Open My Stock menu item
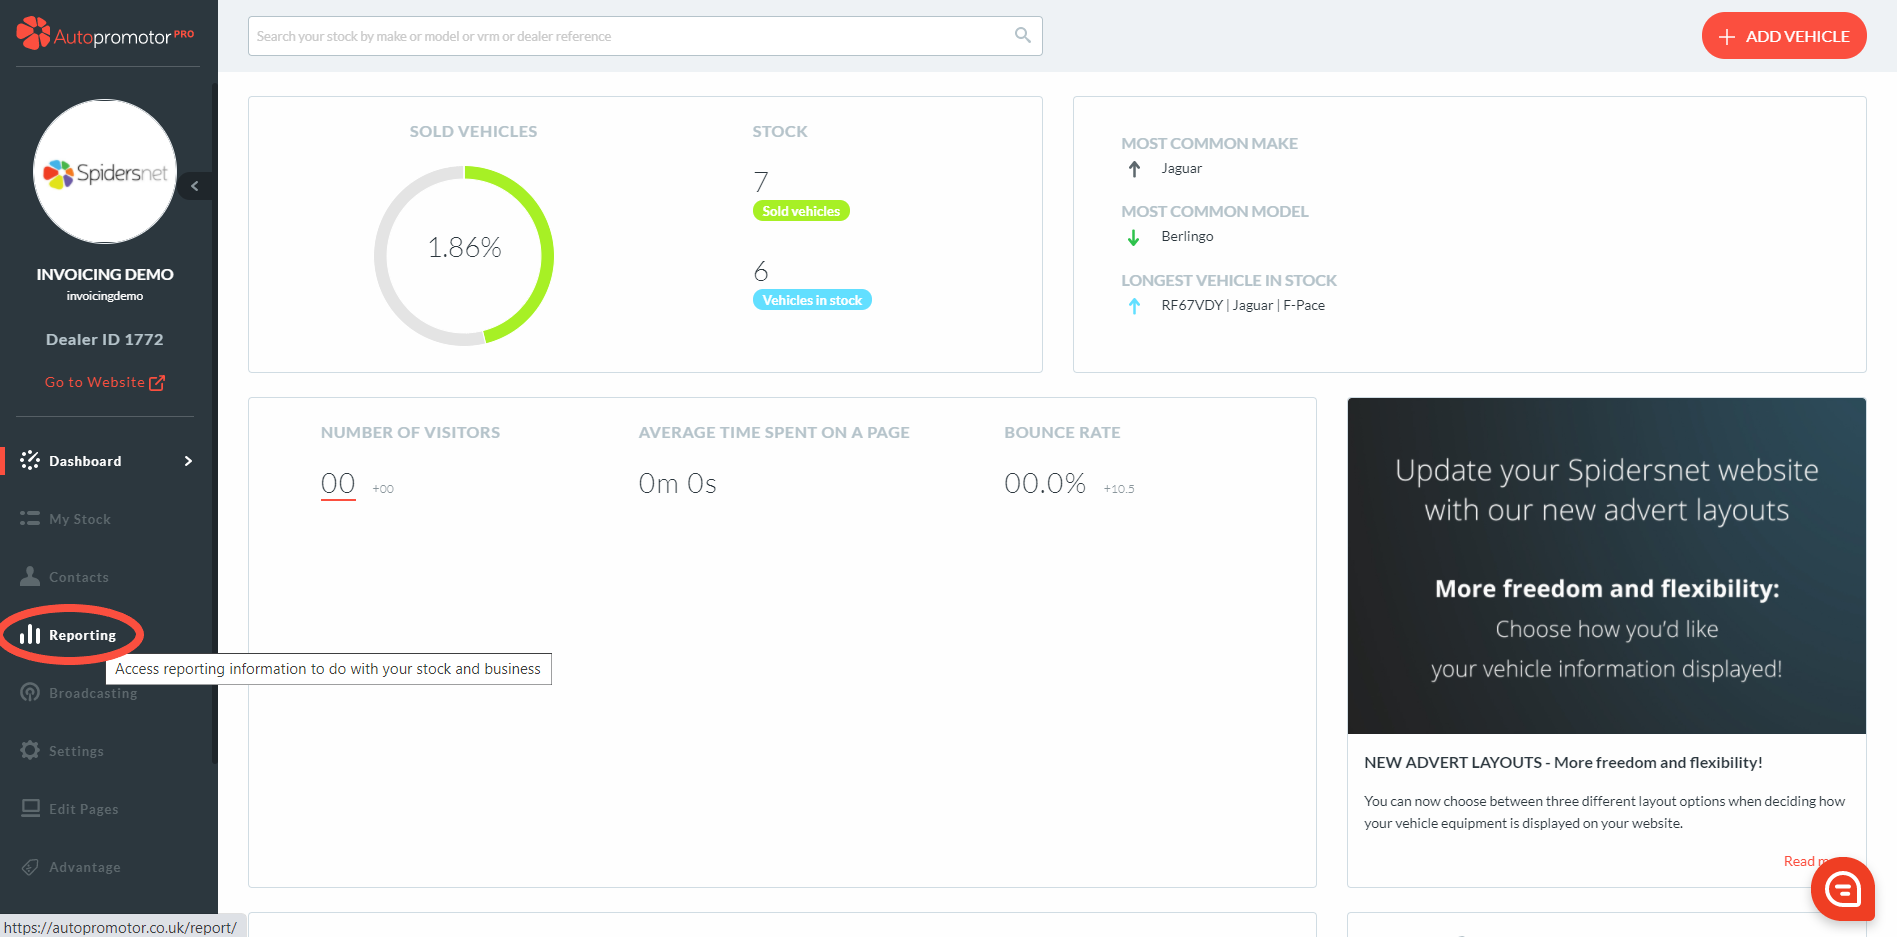The height and width of the screenshot is (937, 1897). [80, 519]
